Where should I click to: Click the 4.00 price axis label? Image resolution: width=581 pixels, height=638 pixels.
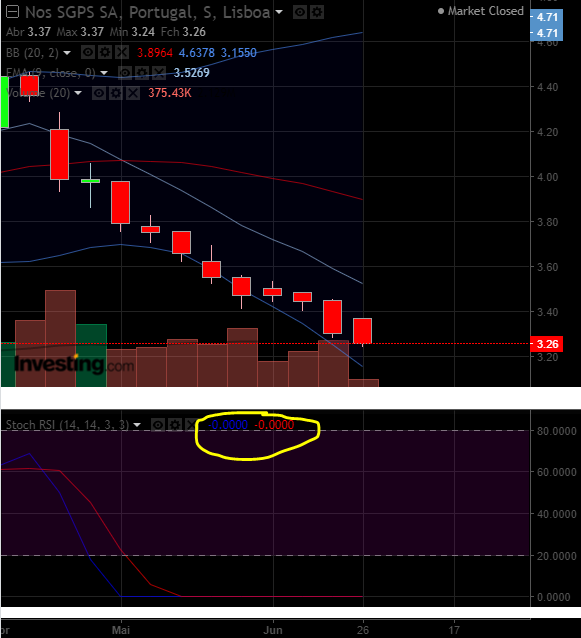tap(548, 177)
